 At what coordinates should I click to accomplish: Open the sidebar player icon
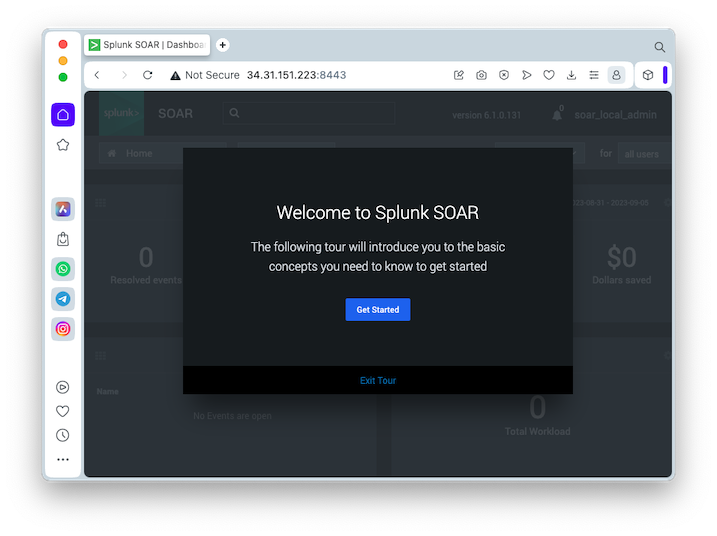click(63, 387)
